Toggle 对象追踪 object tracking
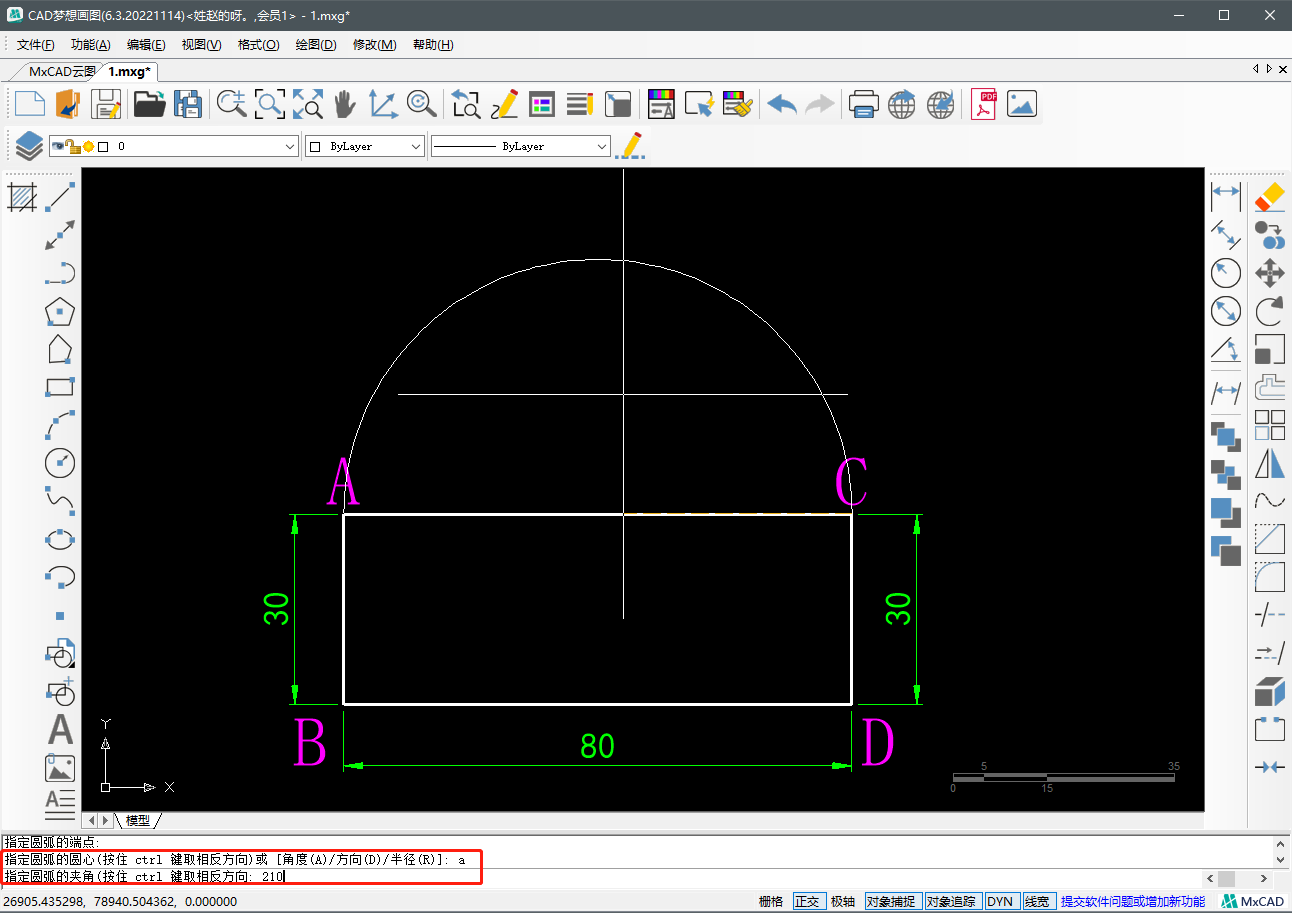This screenshot has height=913, width=1292. [x=951, y=901]
